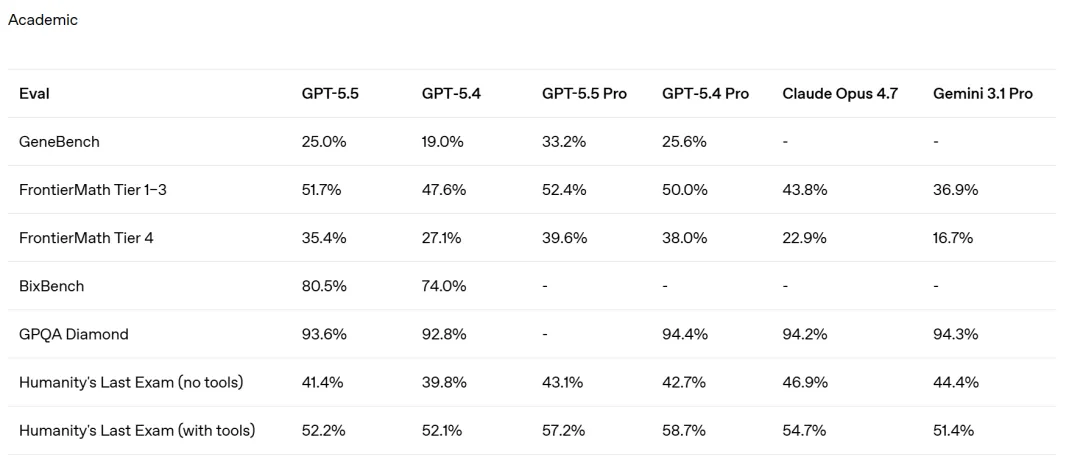Viewport: 1080px width, 468px height.
Task: Select Humanity's Last Exam (no tools) label
Action: pyautogui.click(x=131, y=382)
